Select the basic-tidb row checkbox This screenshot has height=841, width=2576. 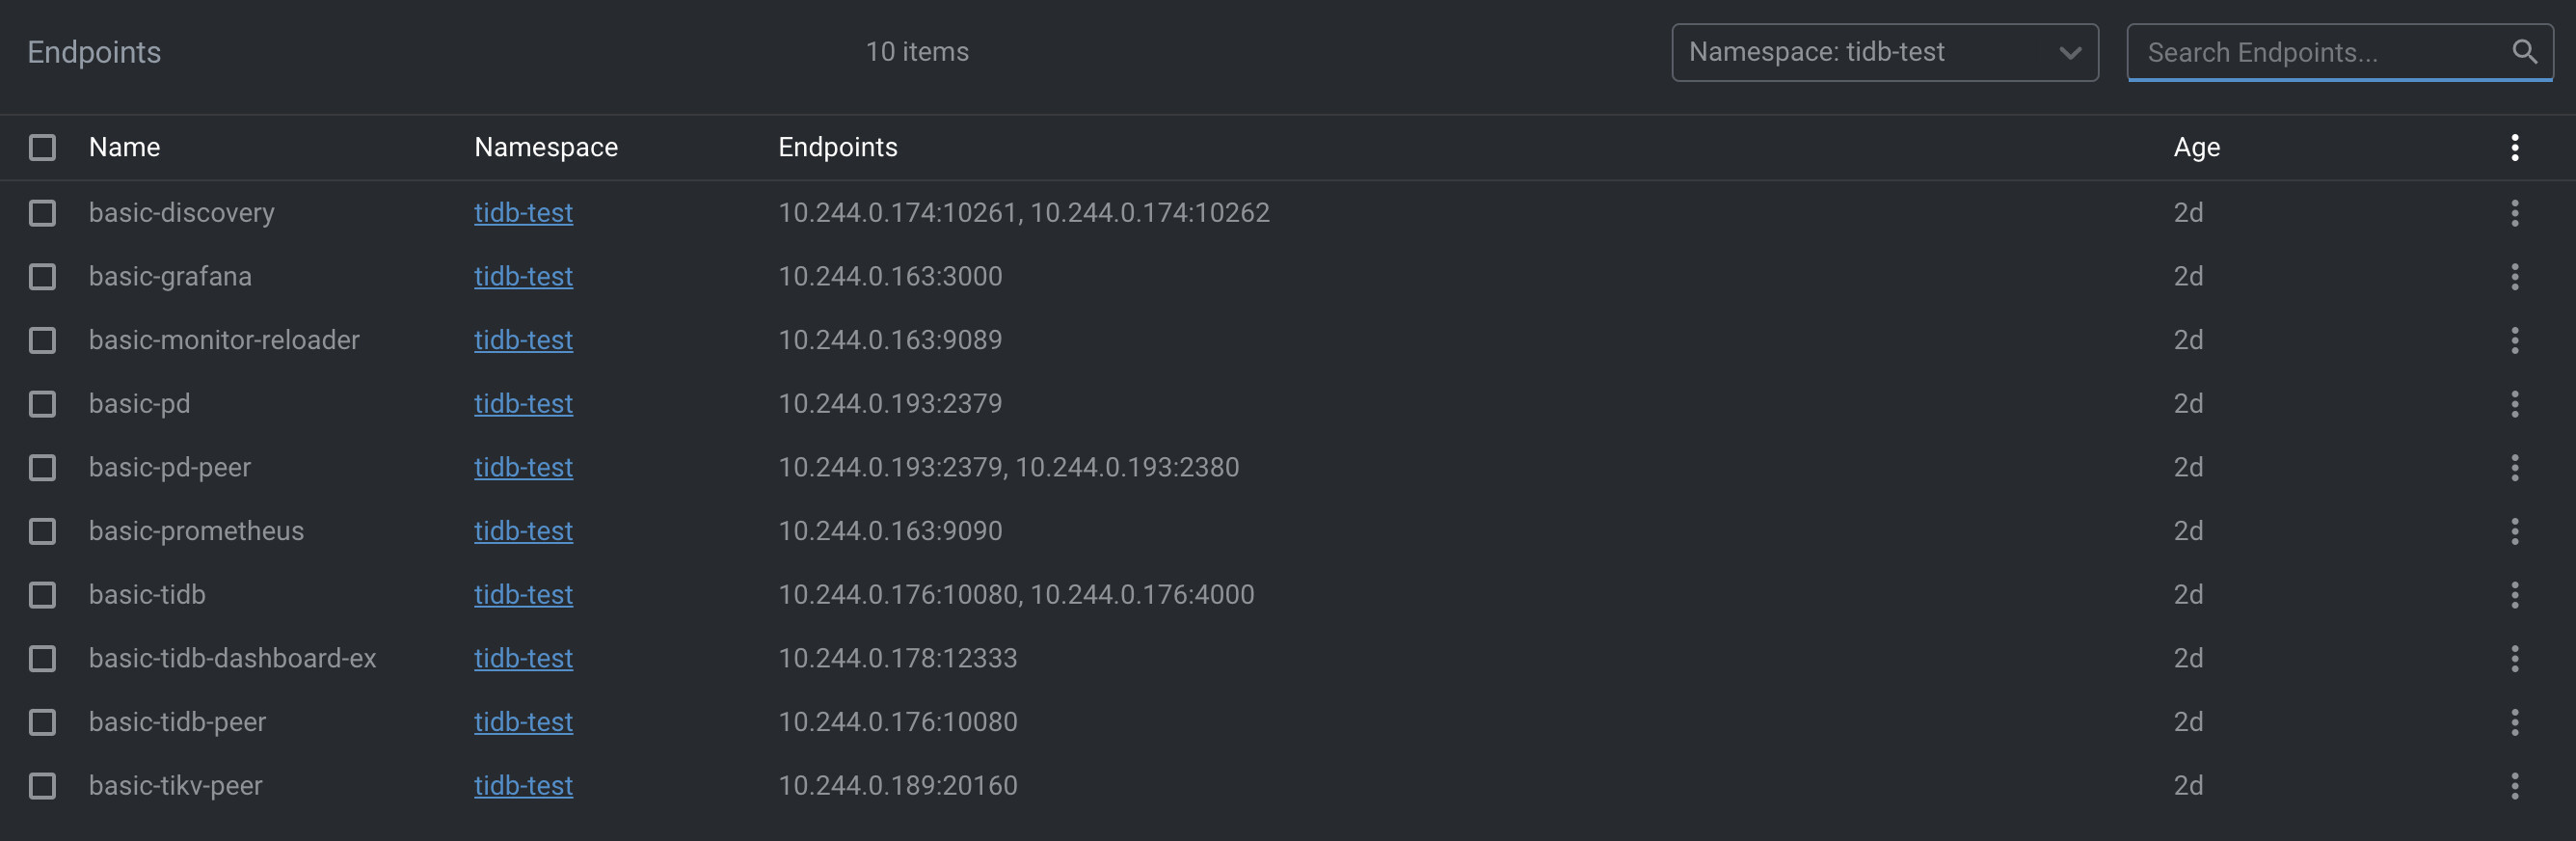click(x=42, y=595)
